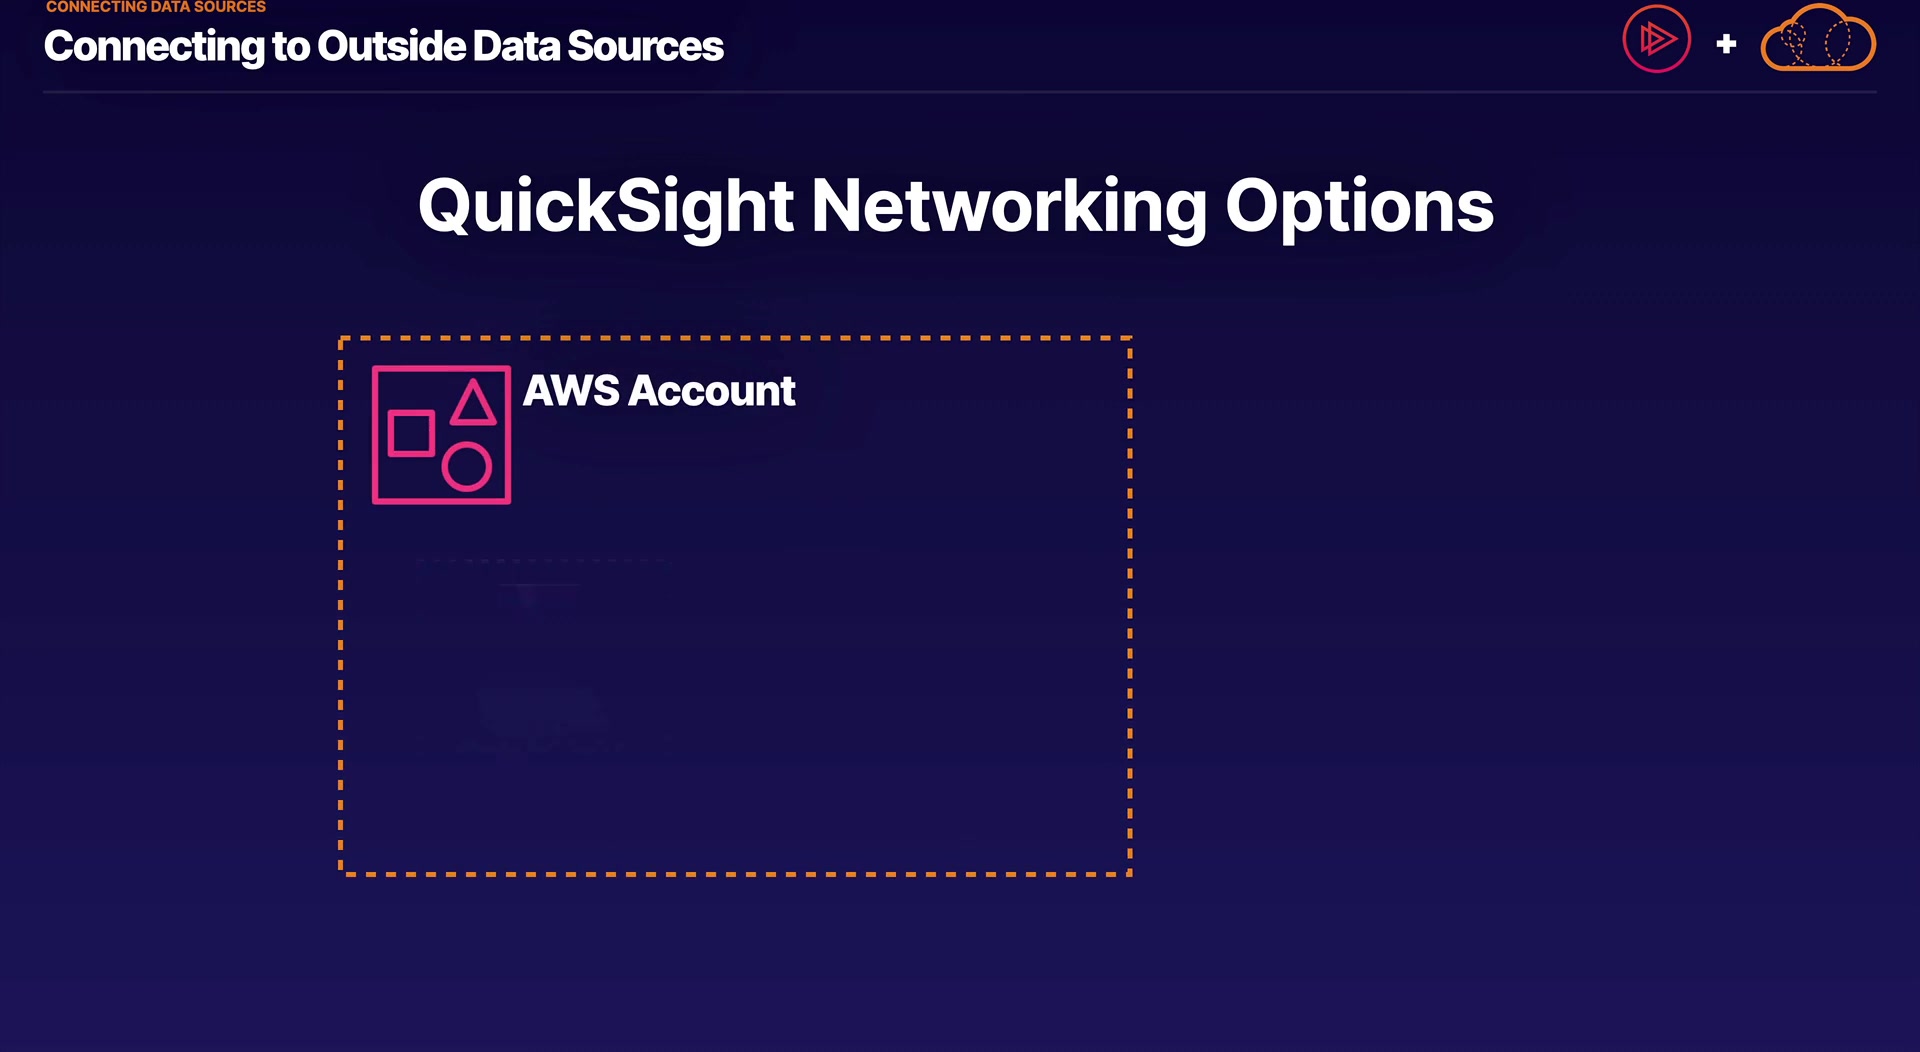Image resolution: width=1920 pixels, height=1052 pixels.
Task: Click the horizontal divider line below the header
Action: 960,92
